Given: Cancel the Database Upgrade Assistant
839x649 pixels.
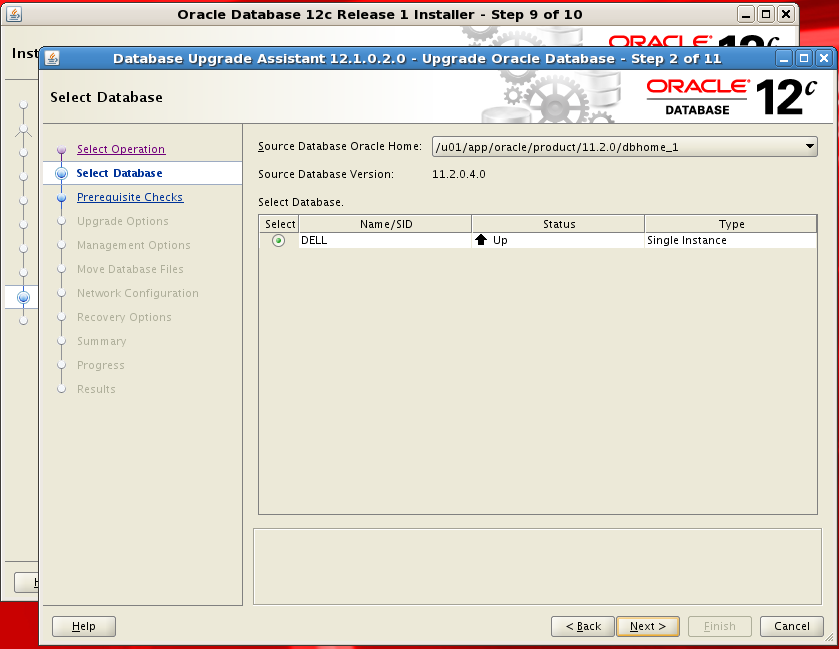Looking at the screenshot, I should pyautogui.click(x=791, y=626).
